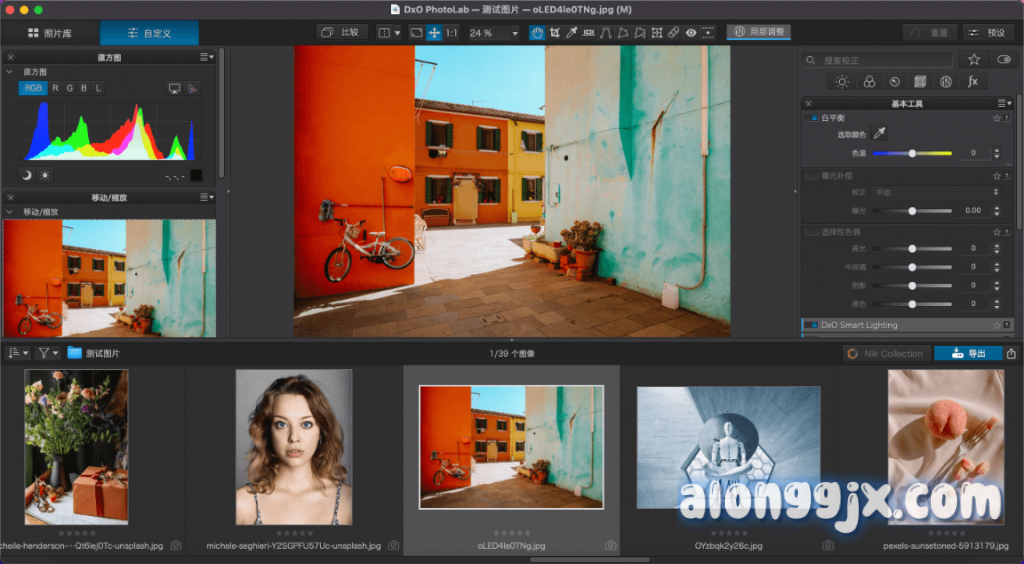The width and height of the screenshot is (1024, 564).
Task: Select the horizon straighten tool
Action: [x=588, y=33]
